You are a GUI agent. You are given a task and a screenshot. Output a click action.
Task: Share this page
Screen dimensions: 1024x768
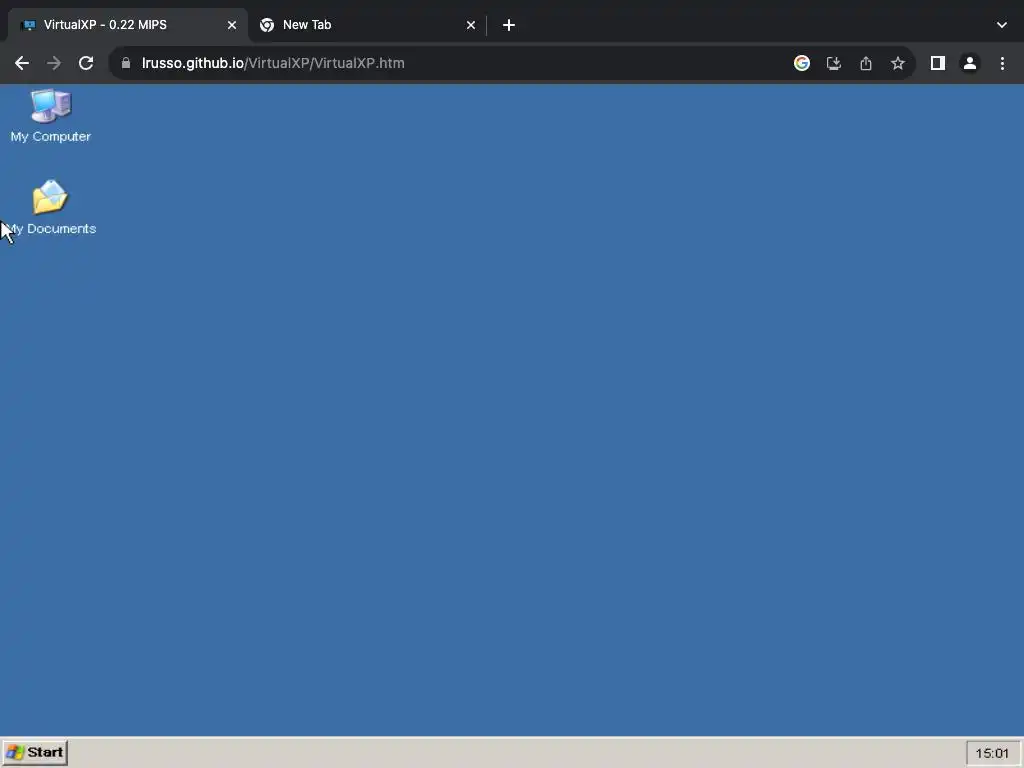tap(866, 63)
